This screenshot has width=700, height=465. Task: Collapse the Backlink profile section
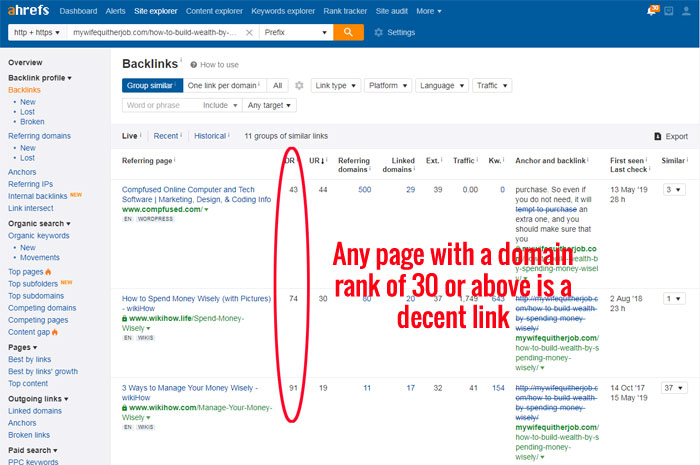click(40, 78)
